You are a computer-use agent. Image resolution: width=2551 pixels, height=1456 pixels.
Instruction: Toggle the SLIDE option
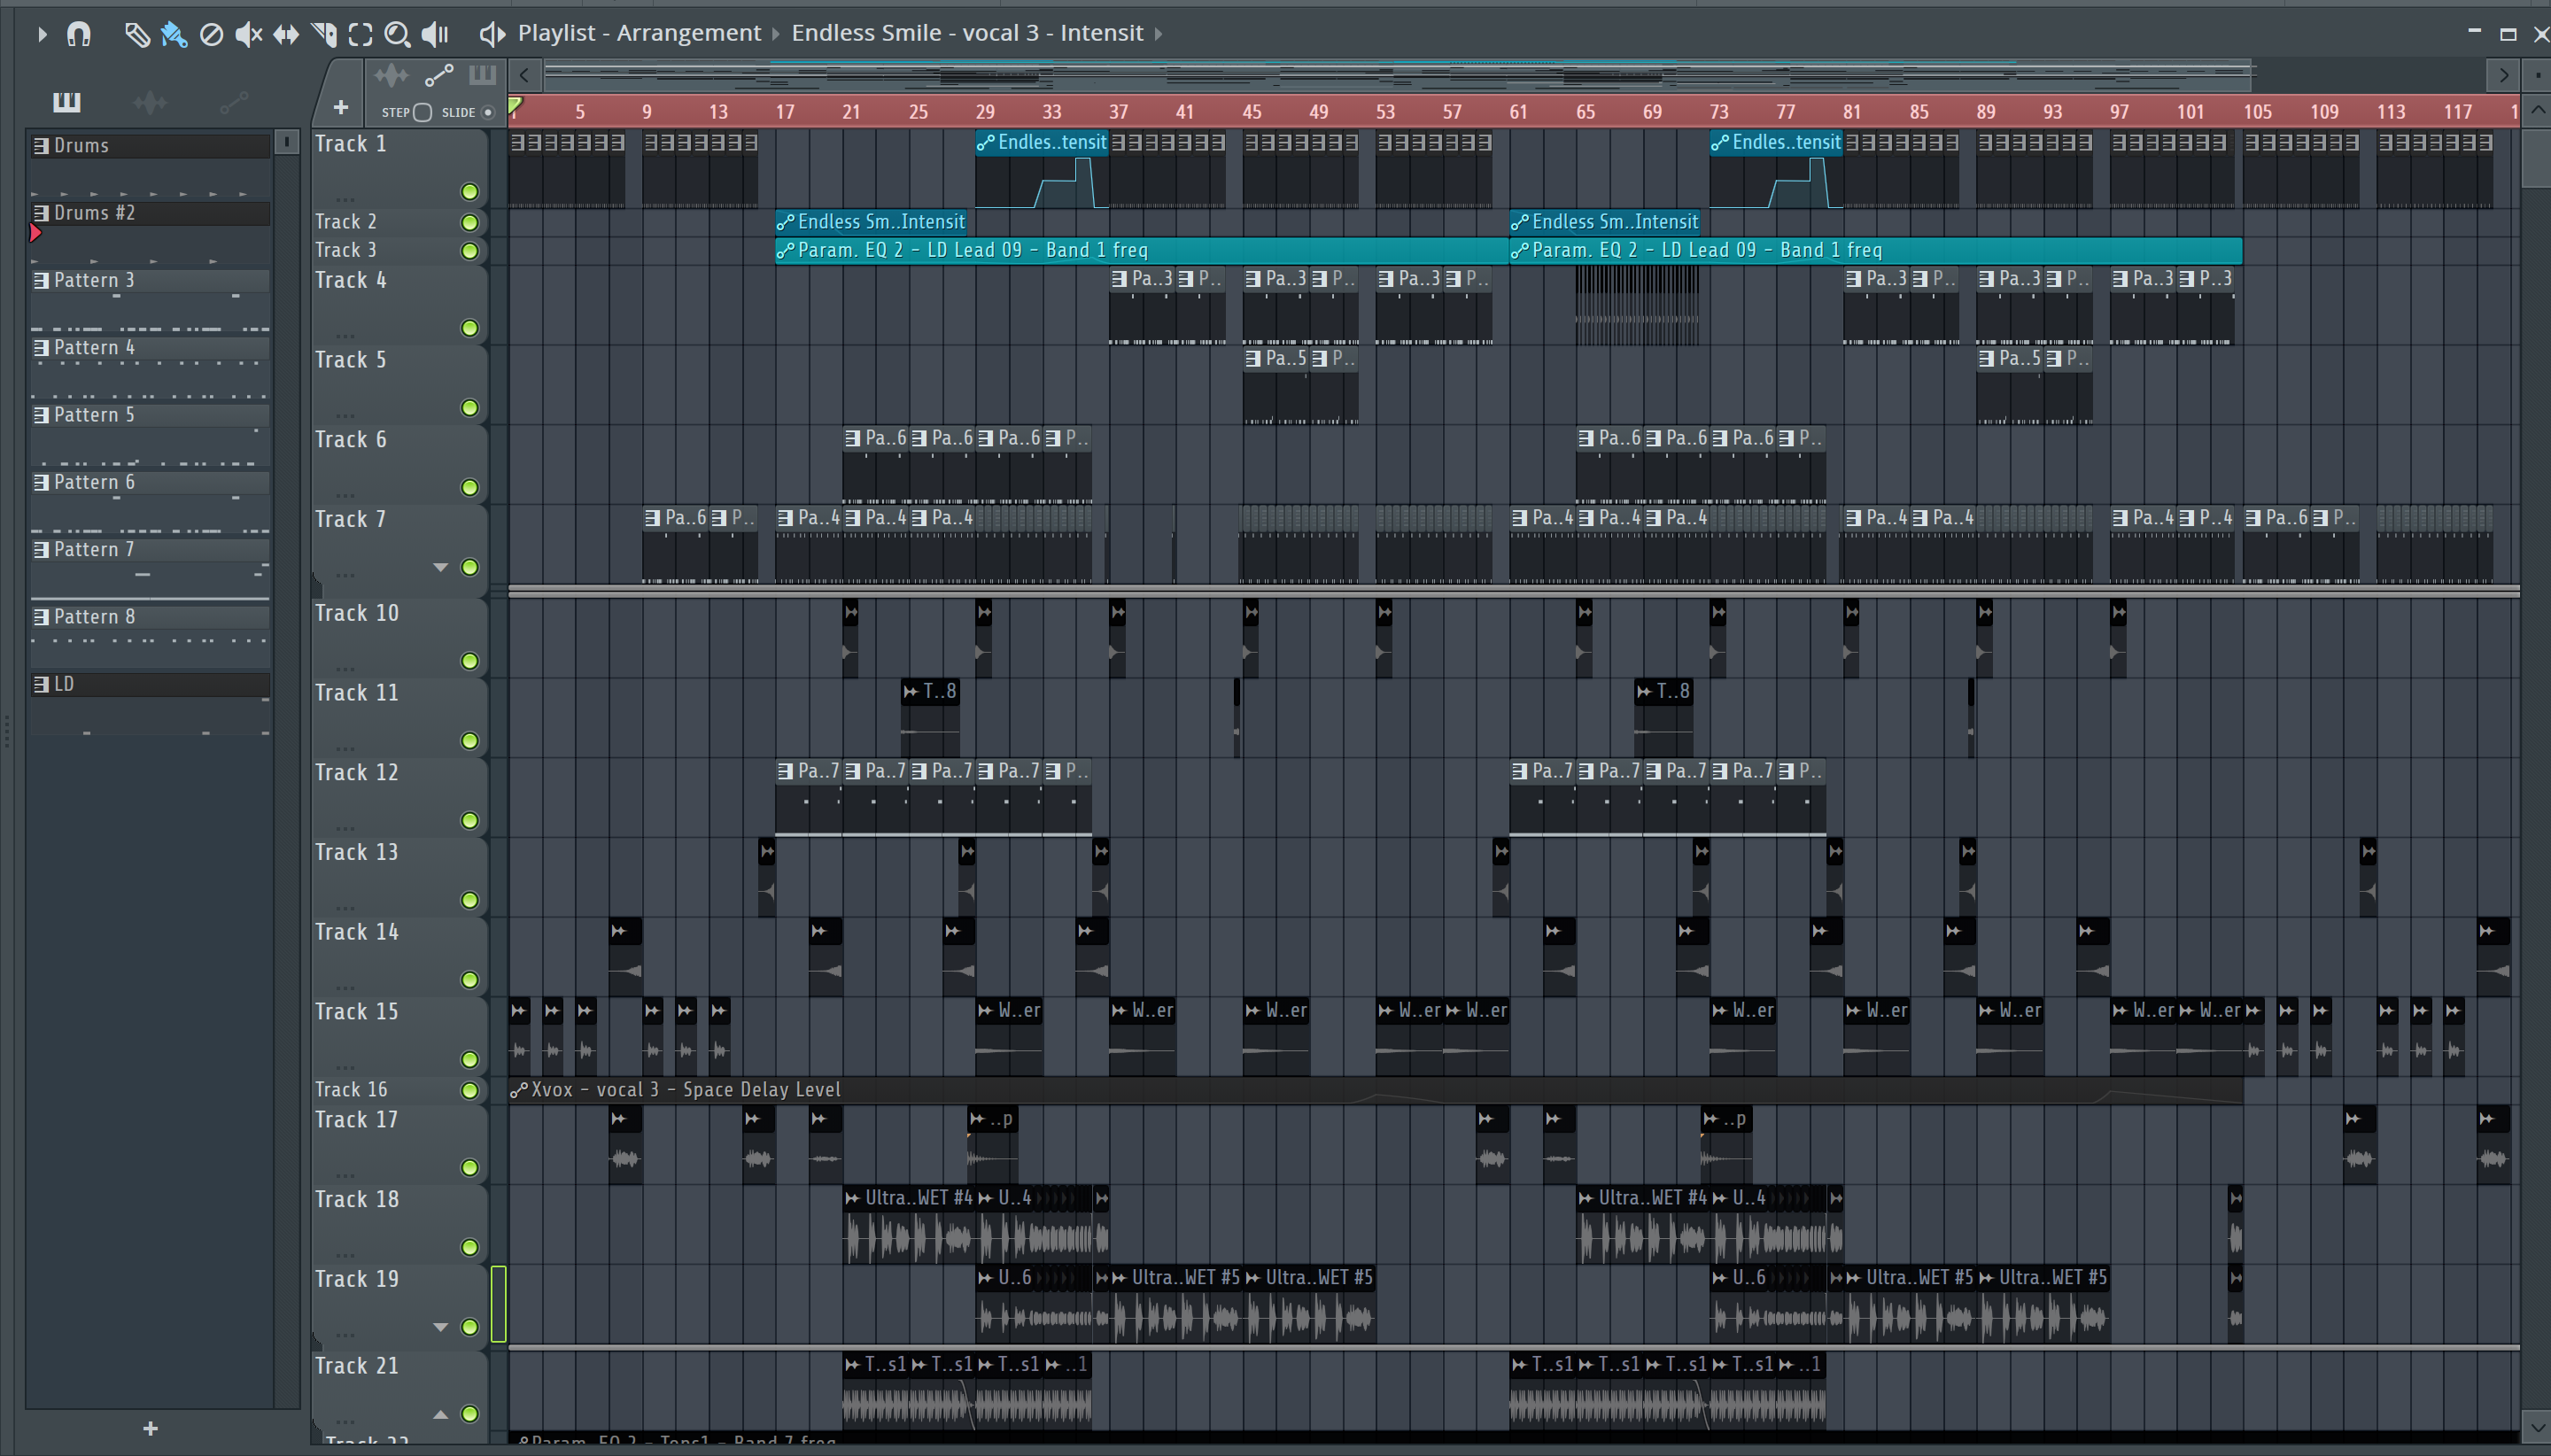click(488, 112)
